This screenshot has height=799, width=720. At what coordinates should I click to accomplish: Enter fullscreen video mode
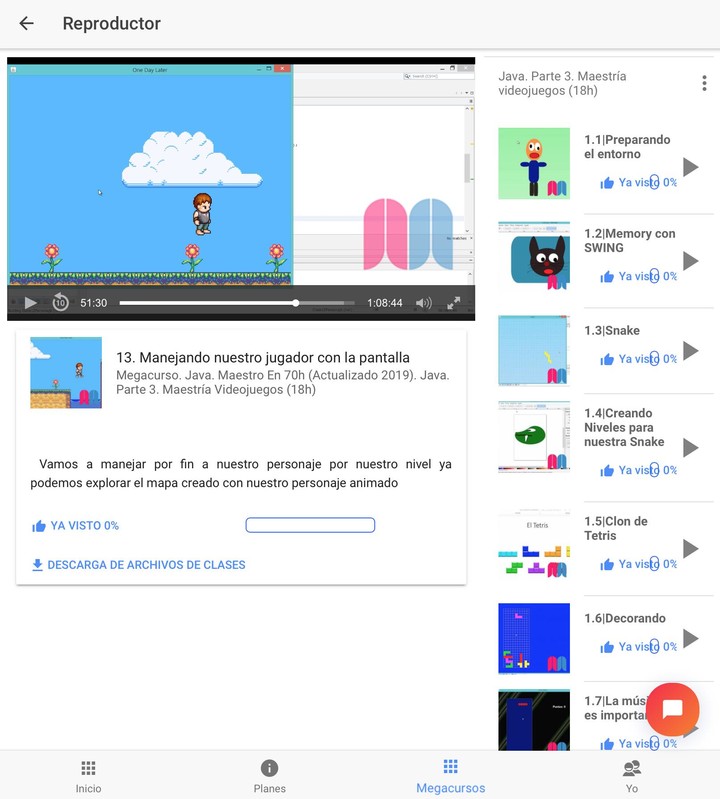pos(453,303)
